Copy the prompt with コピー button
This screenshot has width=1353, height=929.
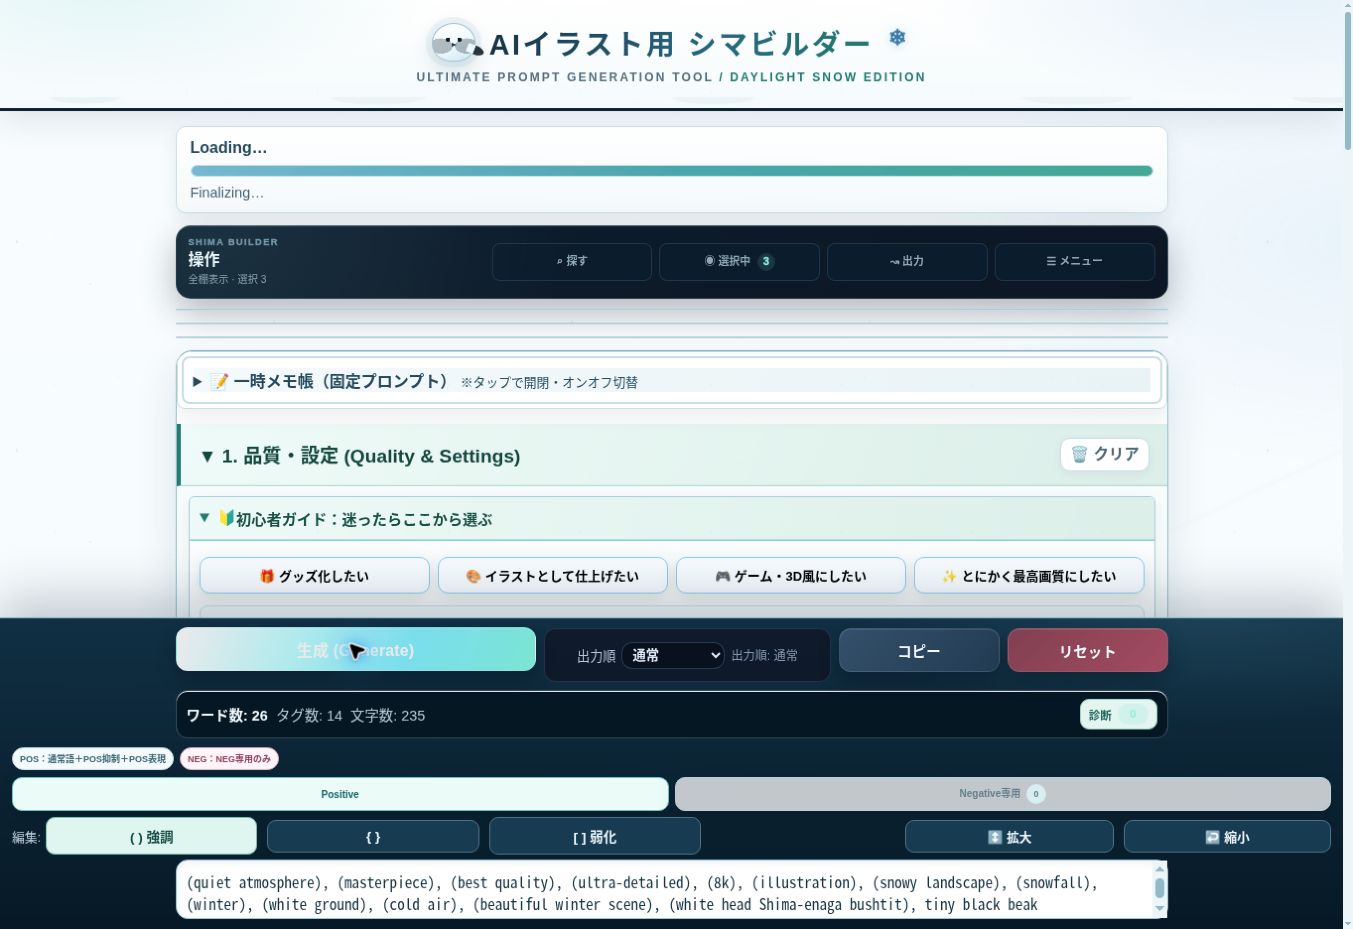pos(919,651)
